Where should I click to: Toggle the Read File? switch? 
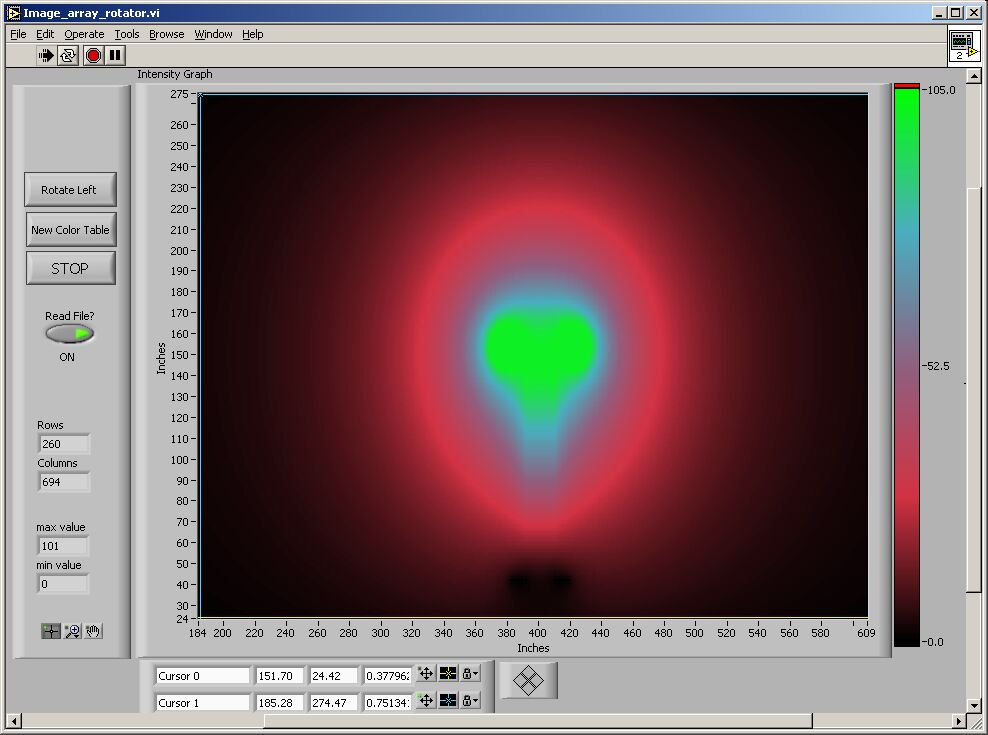pos(70,334)
